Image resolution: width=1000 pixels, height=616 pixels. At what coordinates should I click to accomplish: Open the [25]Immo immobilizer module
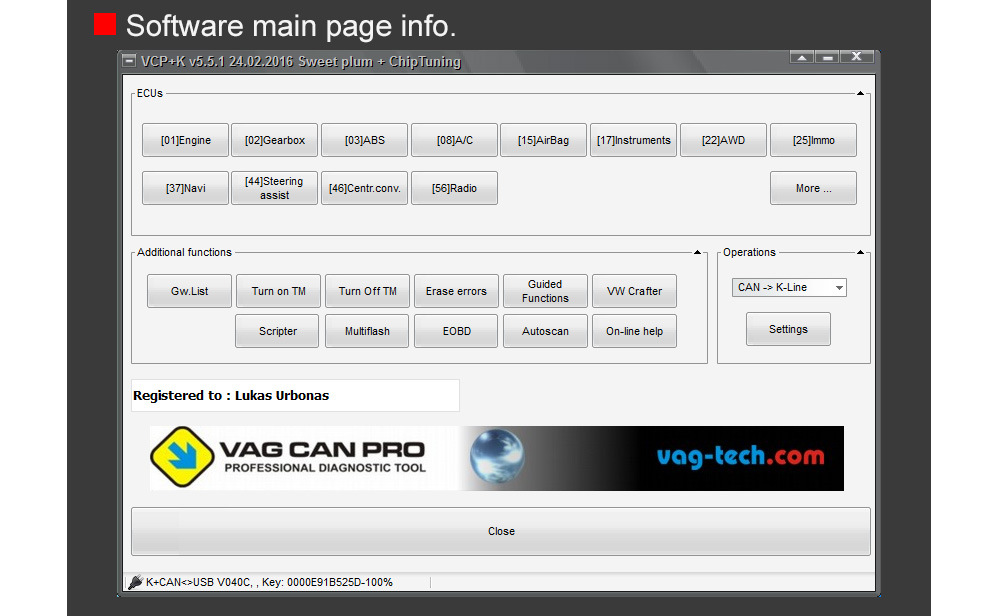(813, 140)
